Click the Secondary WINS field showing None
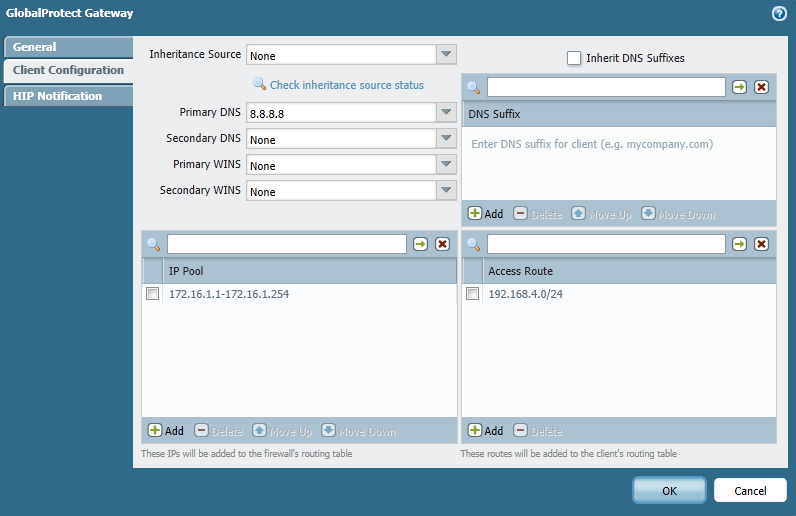This screenshot has width=796, height=516. (341, 190)
